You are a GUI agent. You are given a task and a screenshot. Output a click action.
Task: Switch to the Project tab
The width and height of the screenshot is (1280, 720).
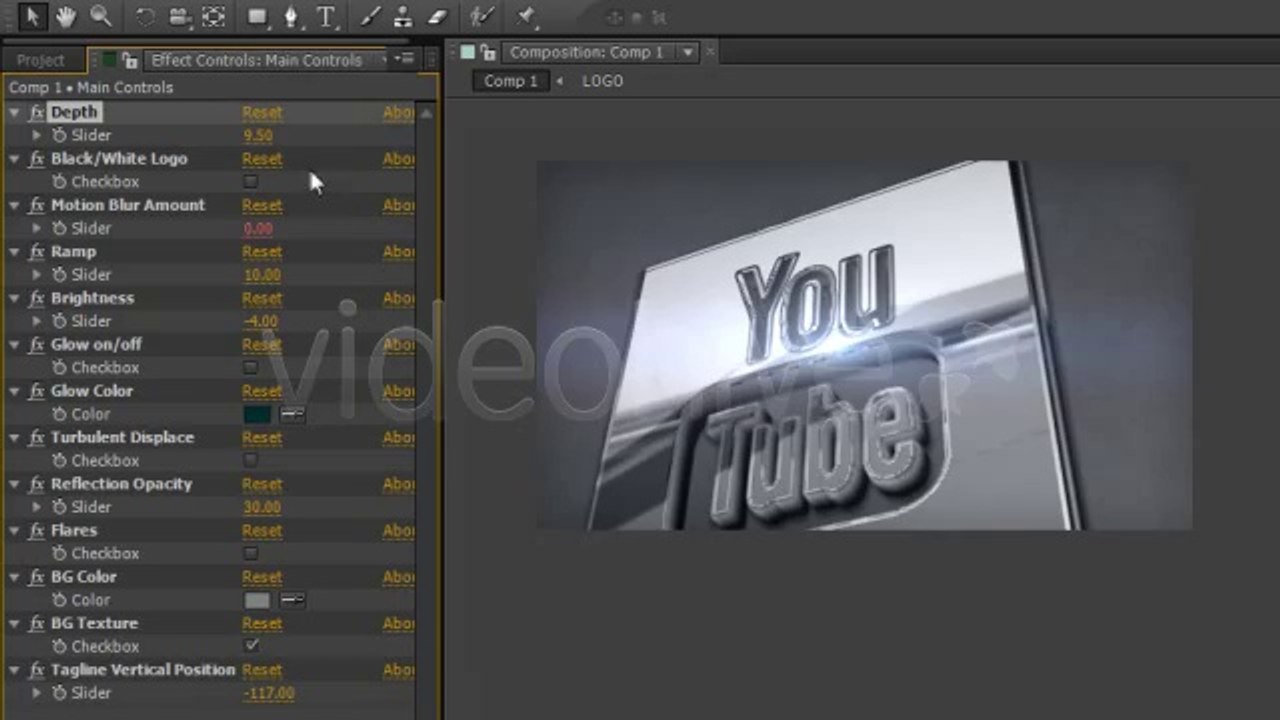pyautogui.click(x=40, y=61)
